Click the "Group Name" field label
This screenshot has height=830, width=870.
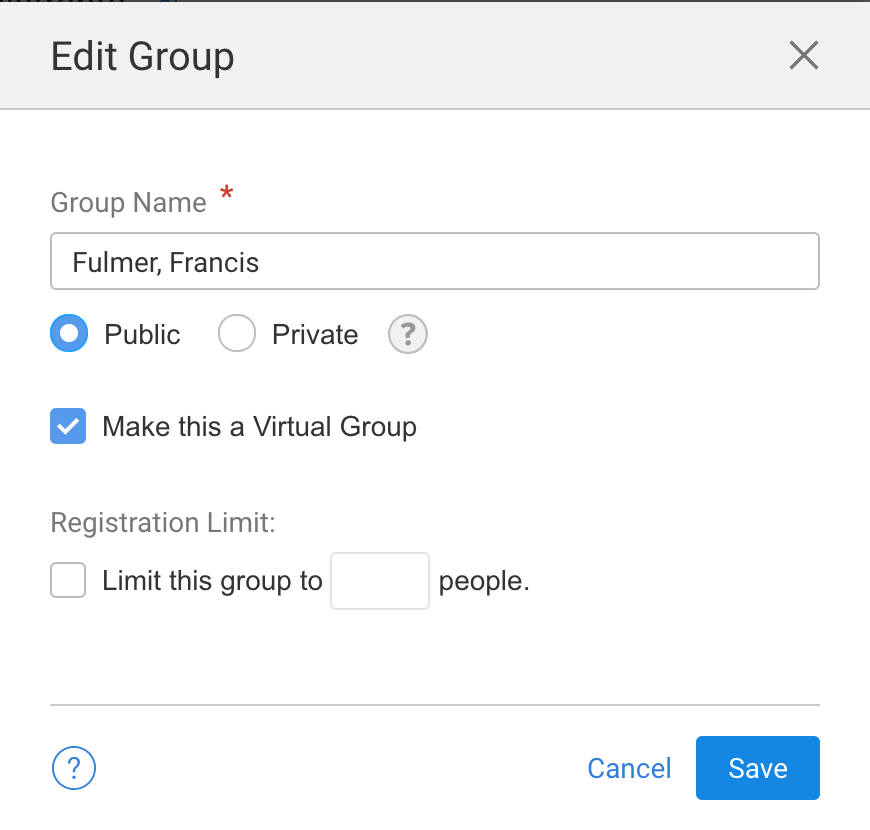tap(128, 203)
